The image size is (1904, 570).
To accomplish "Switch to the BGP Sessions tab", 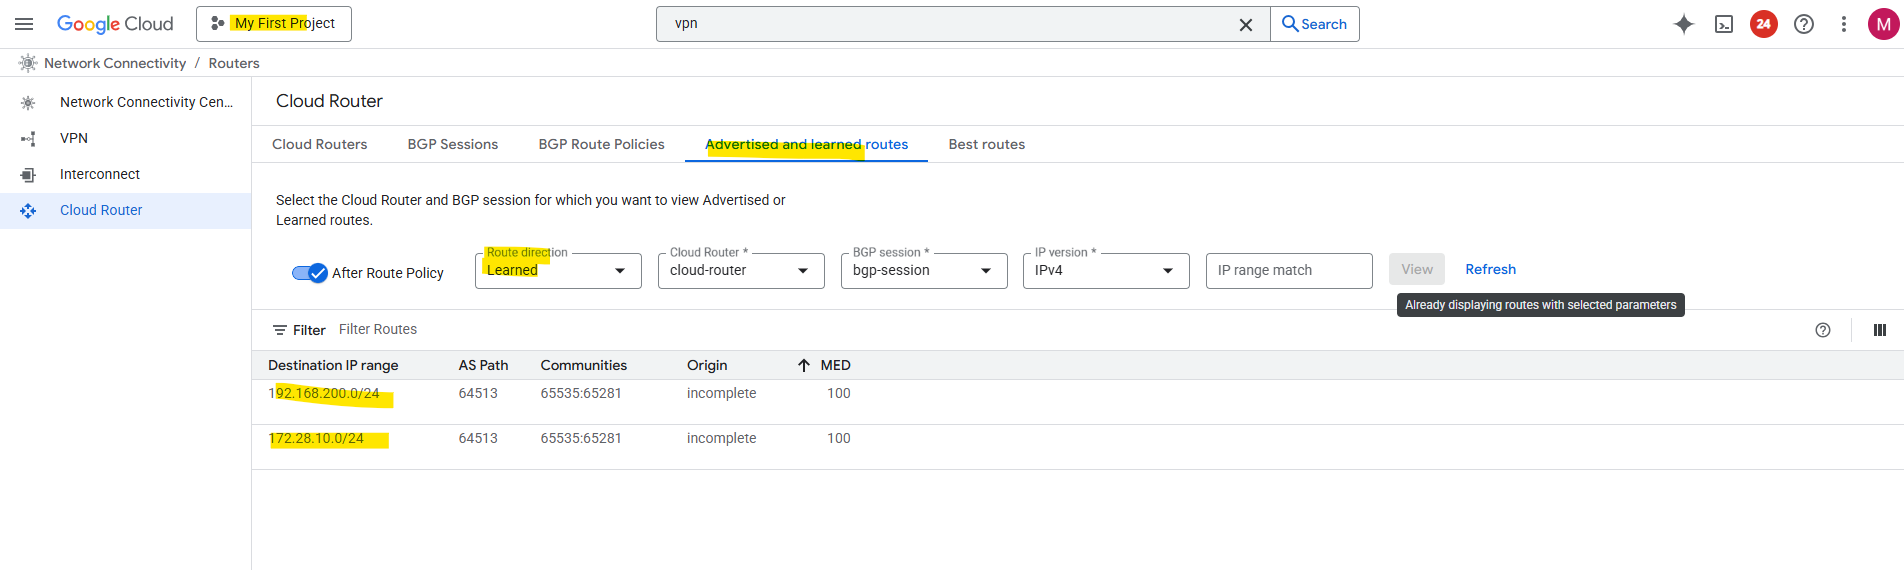I will 452,144.
